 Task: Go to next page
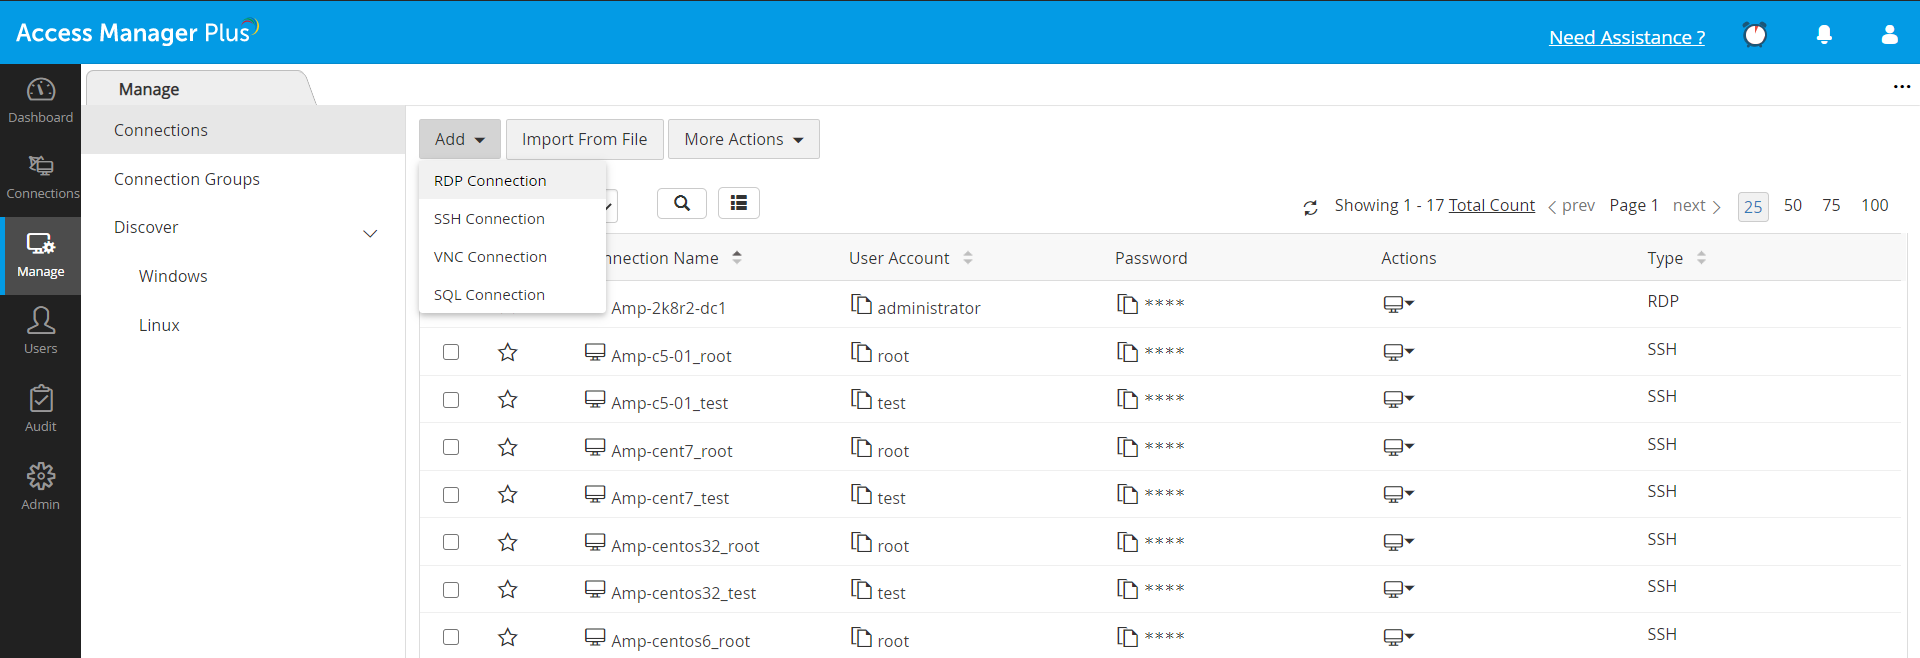tap(1697, 205)
